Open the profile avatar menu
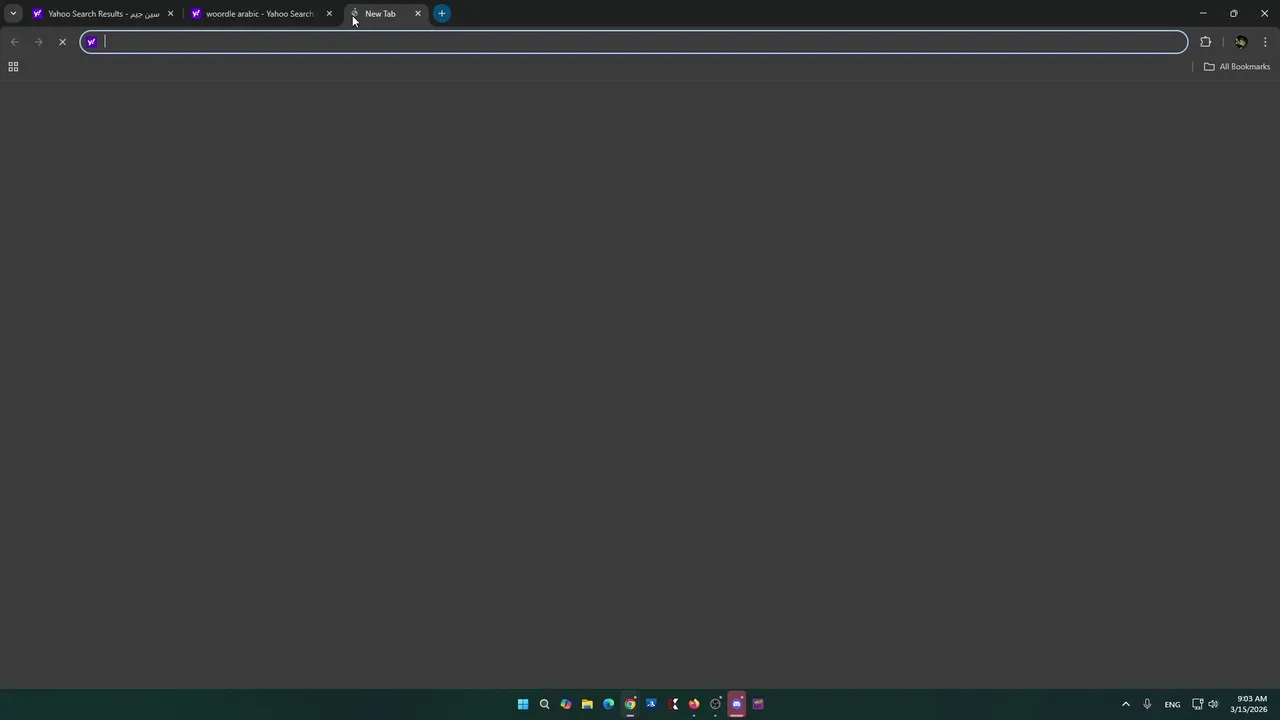Image resolution: width=1280 pixels, height=720 pixels. pos(1241,42)
